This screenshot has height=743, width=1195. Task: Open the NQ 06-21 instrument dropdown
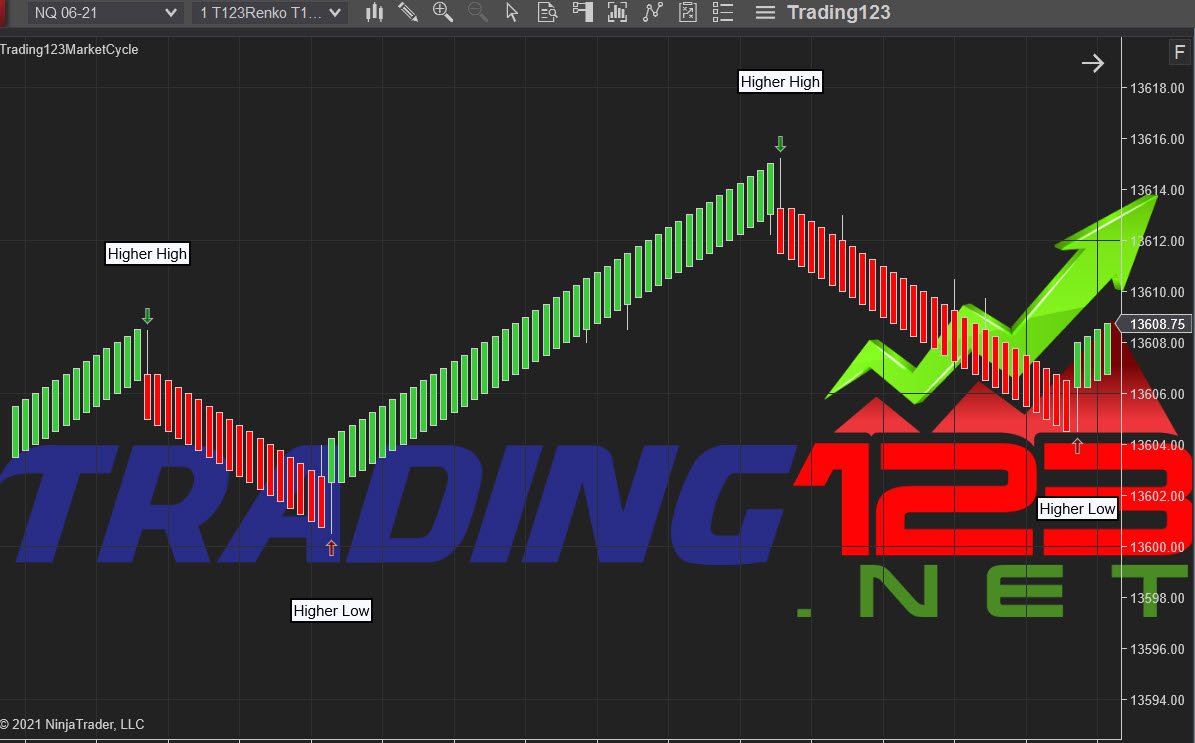pos(105,13)
